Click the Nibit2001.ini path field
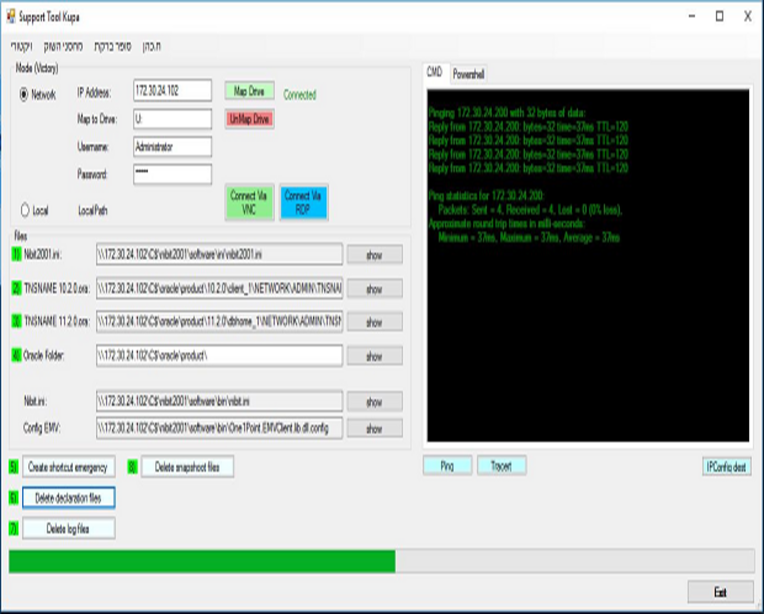 219,254
